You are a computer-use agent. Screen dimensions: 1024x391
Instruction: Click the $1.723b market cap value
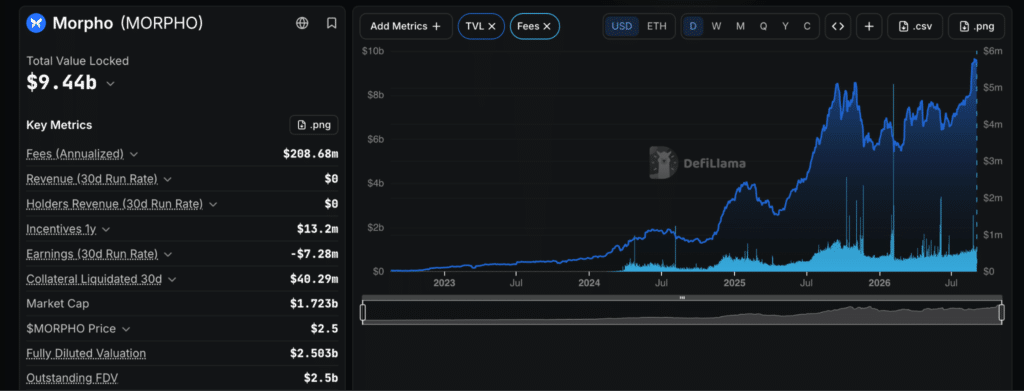[314, 304]
